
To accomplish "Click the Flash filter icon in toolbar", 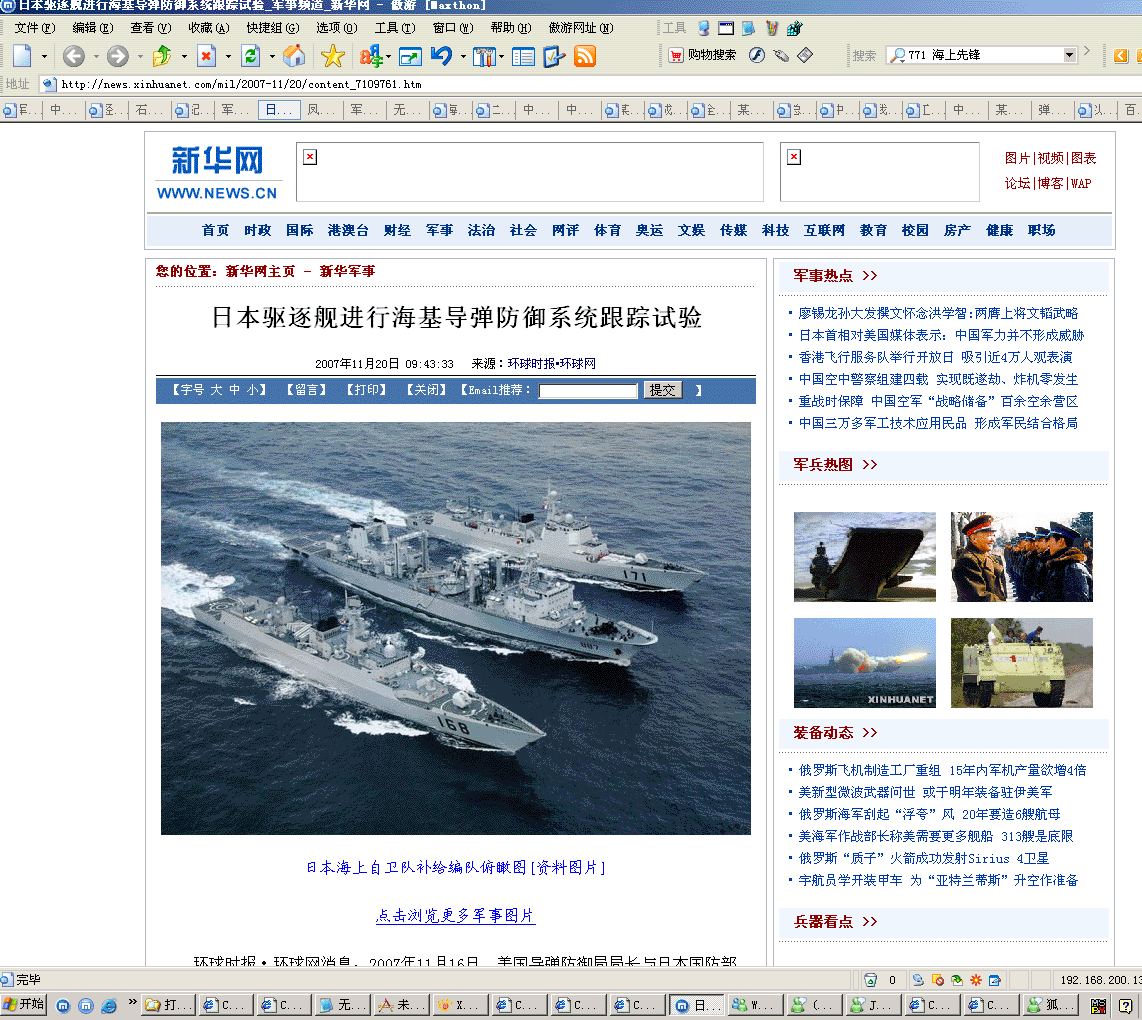I will pyautogui.click(x=757, y=55).
